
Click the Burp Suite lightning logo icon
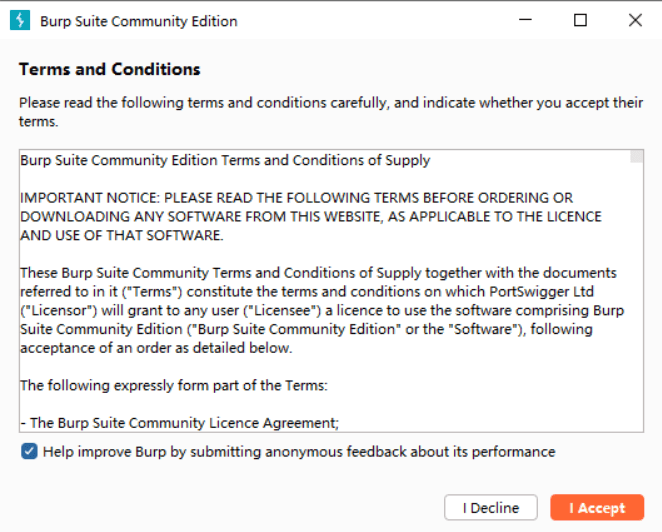(20, 21)
